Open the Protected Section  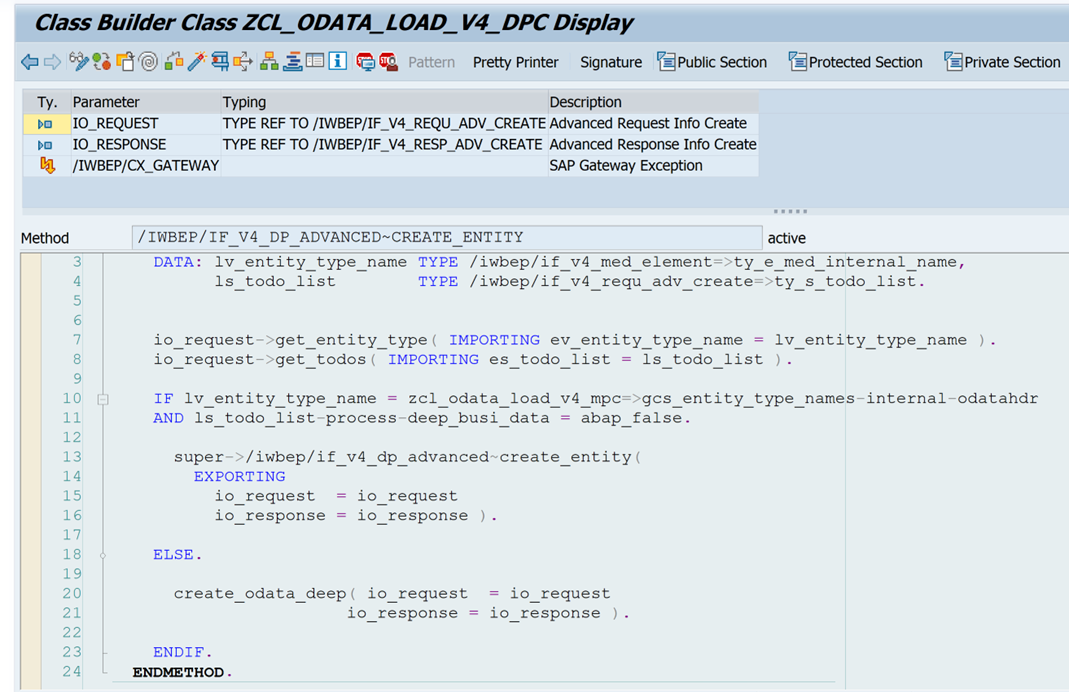coord(855,62)
